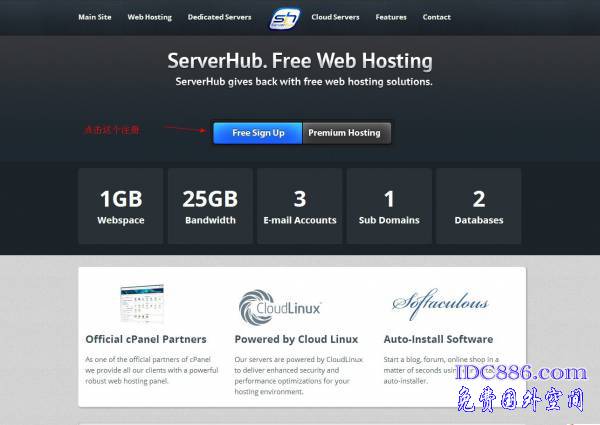The image size is (600, 425).
Task: Go to Web Hosting in navigation
Action: click(x=149, y=17)
